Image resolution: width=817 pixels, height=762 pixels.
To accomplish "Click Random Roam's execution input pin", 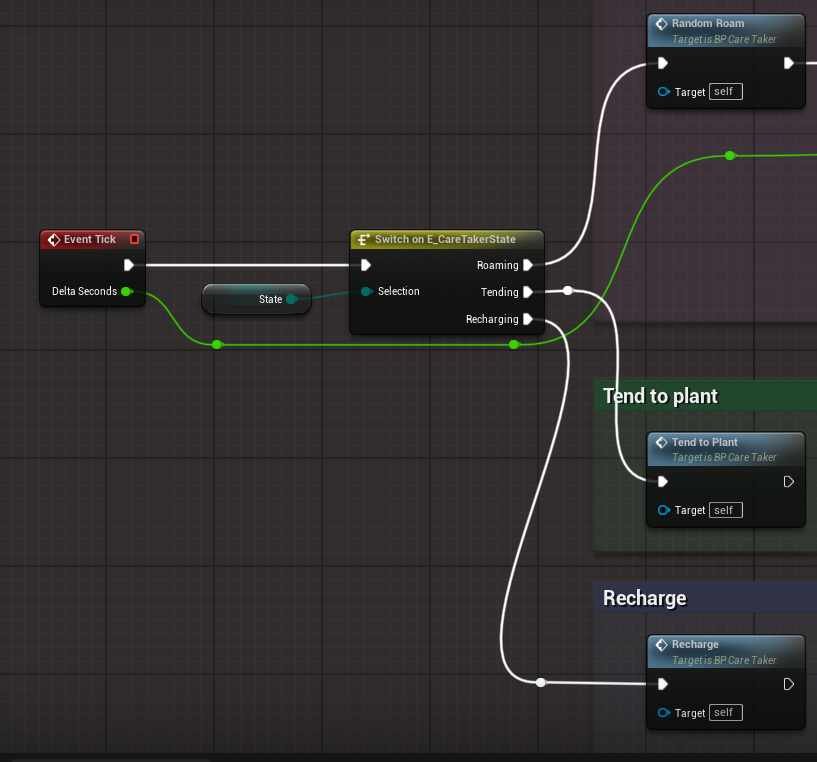I will [x=663, y=63].
